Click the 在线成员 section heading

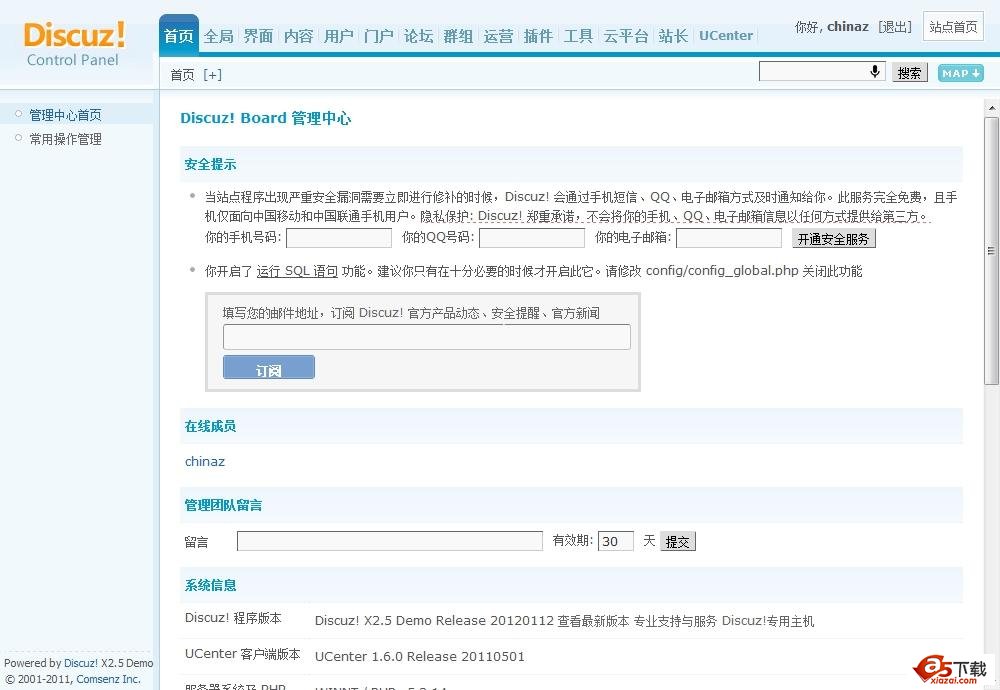[210, 426]
